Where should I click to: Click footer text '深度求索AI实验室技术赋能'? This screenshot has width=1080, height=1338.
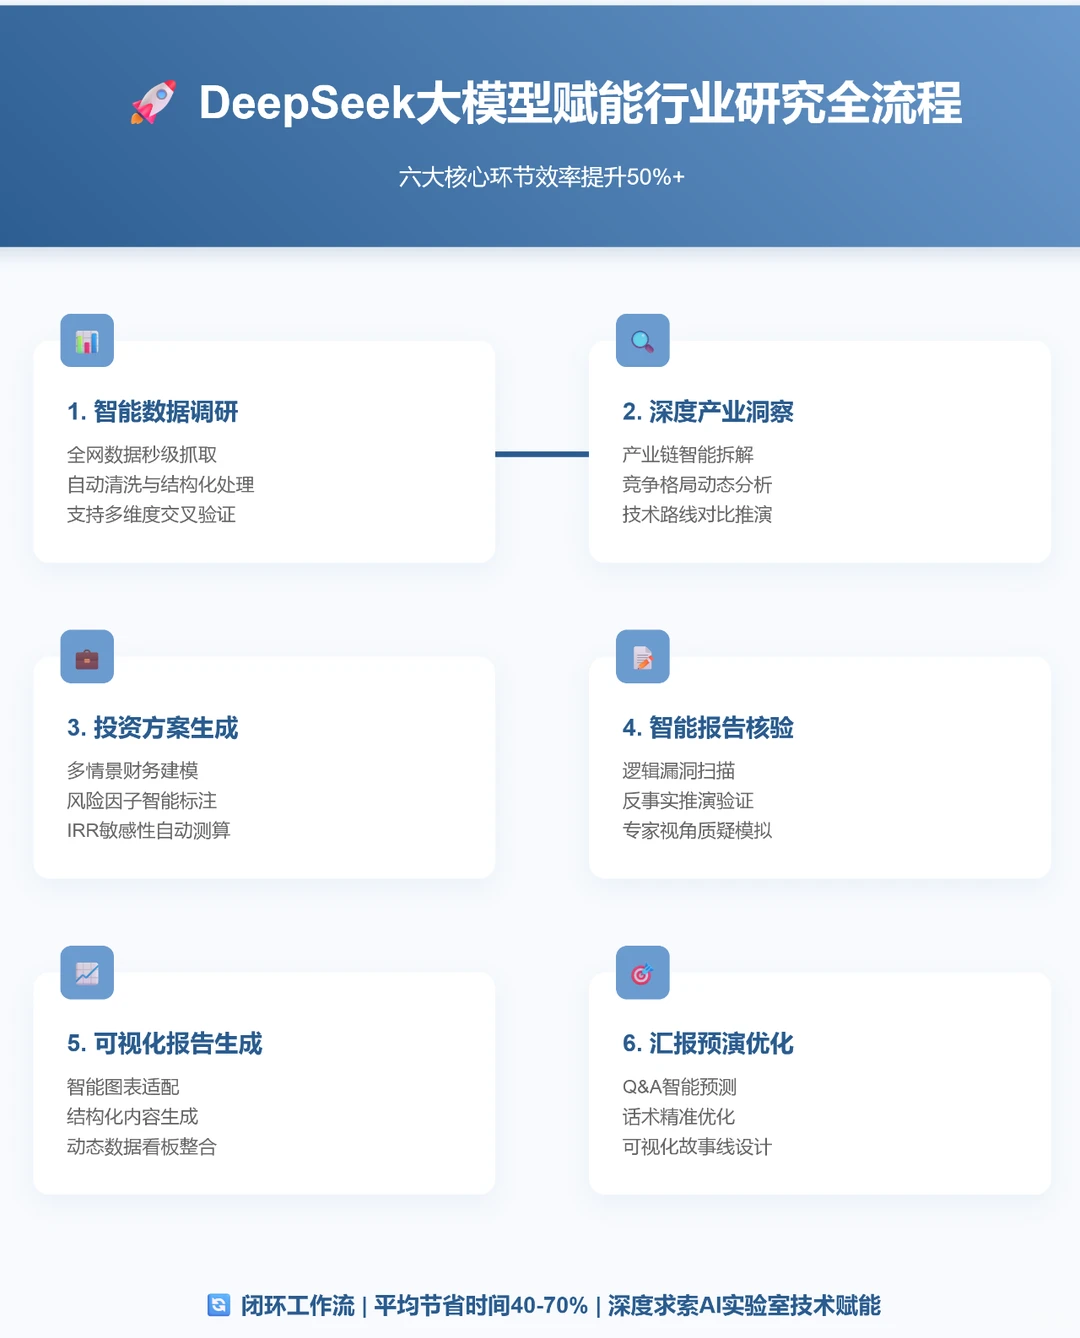[744, 1306]
